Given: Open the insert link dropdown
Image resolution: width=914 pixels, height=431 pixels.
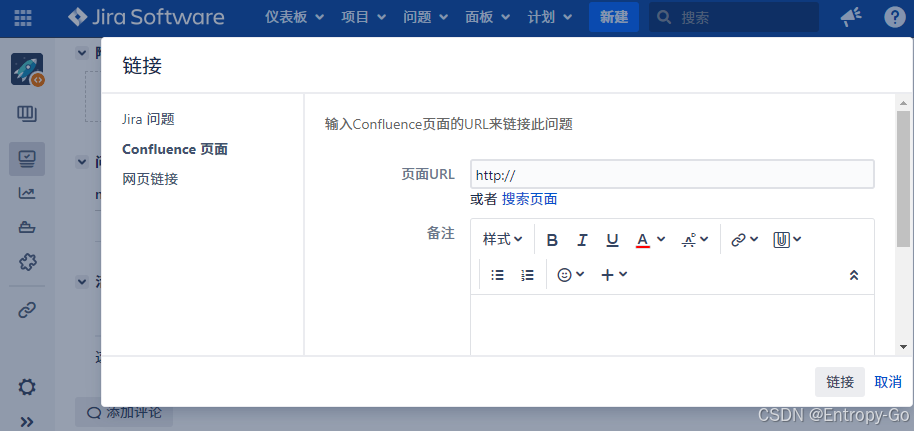Looking at the screenshot, I should [x=744, y=240].
